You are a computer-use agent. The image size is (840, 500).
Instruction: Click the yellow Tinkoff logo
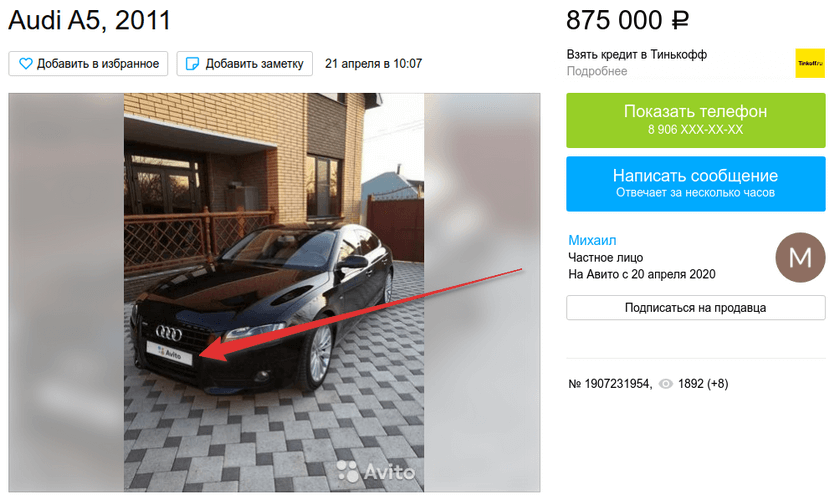tap(809, 63)
